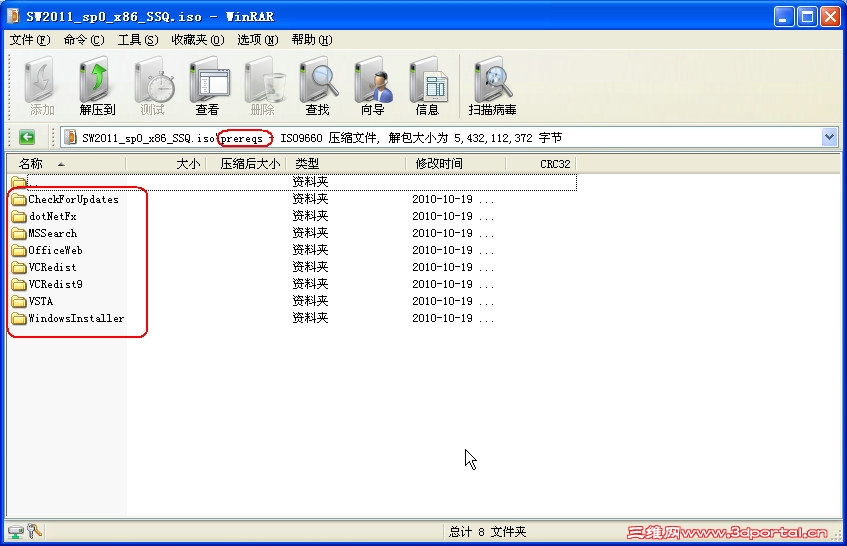Select the WindowsInstaller folder icon

[19, 319]
